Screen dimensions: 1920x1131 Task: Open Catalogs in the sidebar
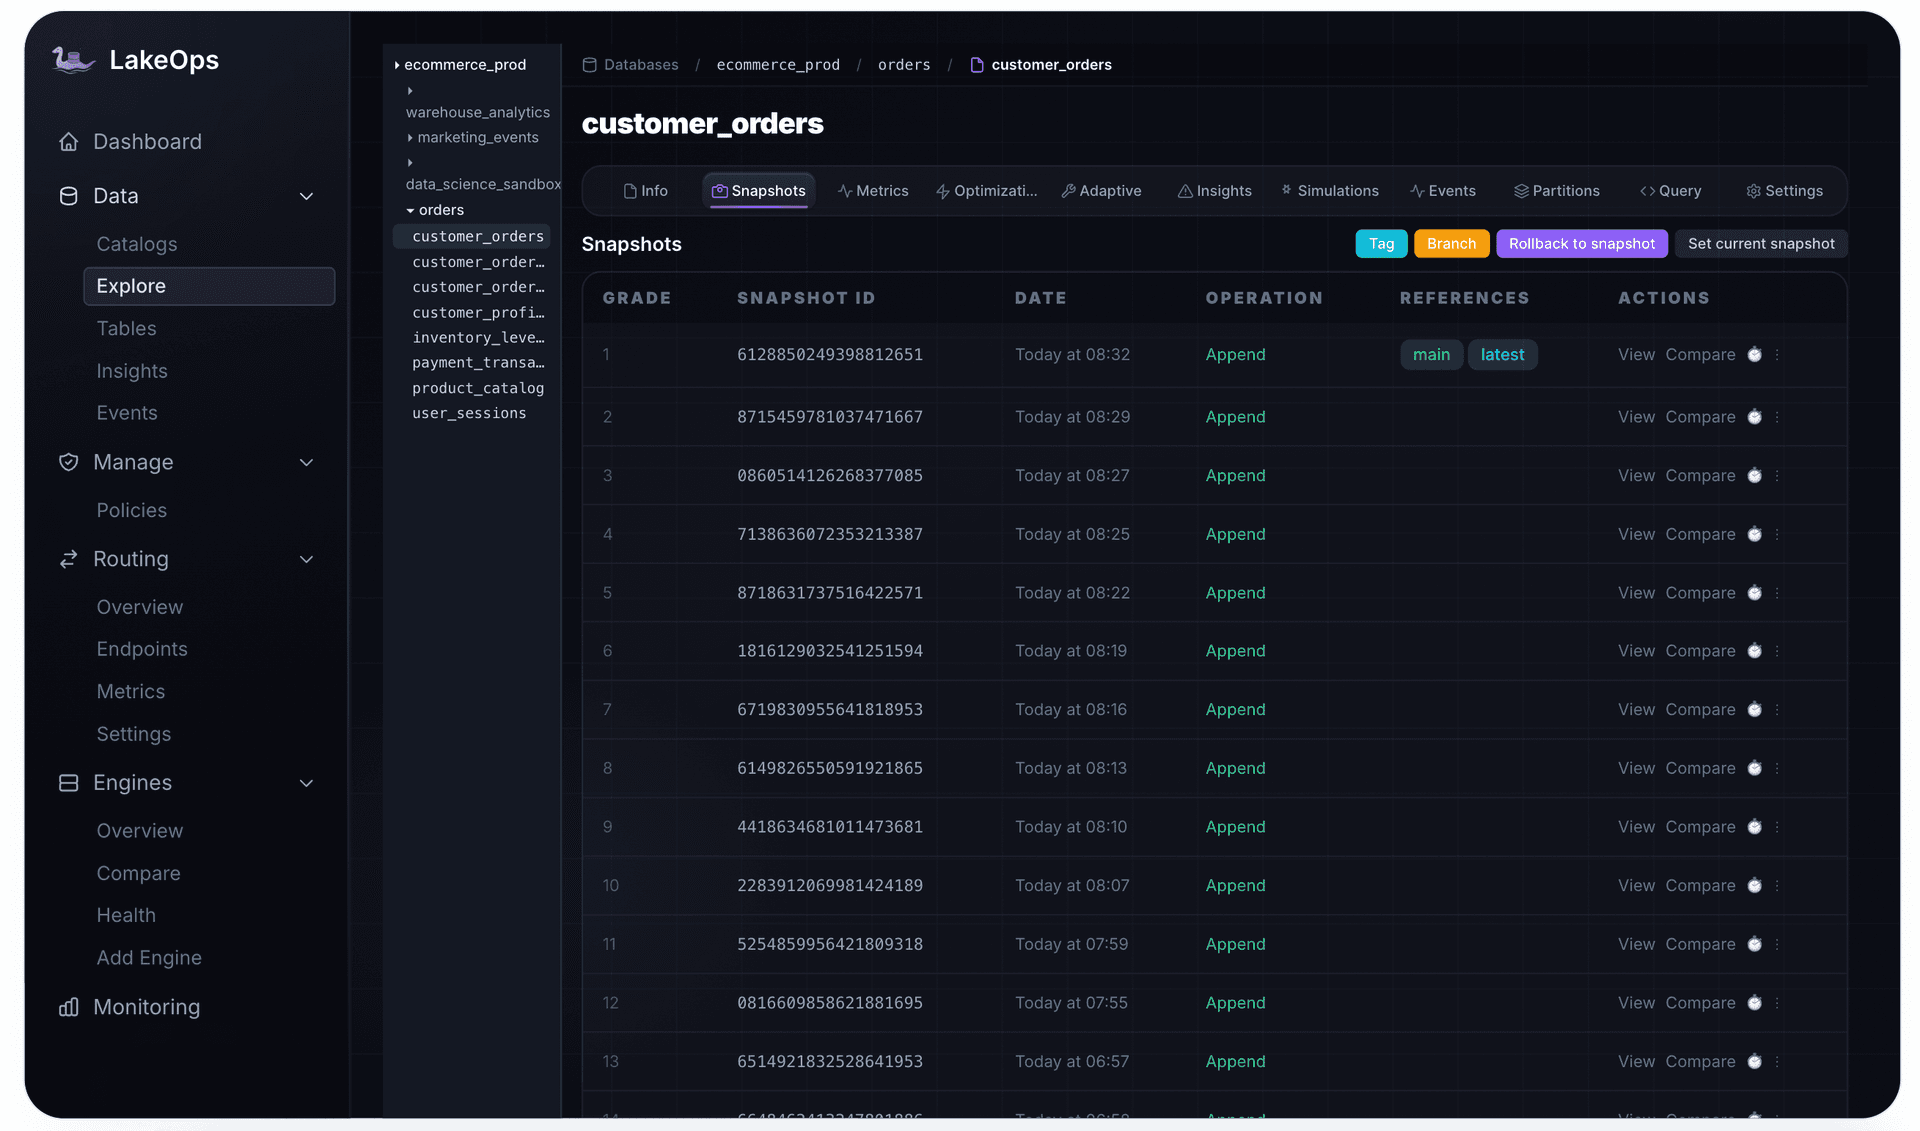pyautogui.click(x=137, y=244)
